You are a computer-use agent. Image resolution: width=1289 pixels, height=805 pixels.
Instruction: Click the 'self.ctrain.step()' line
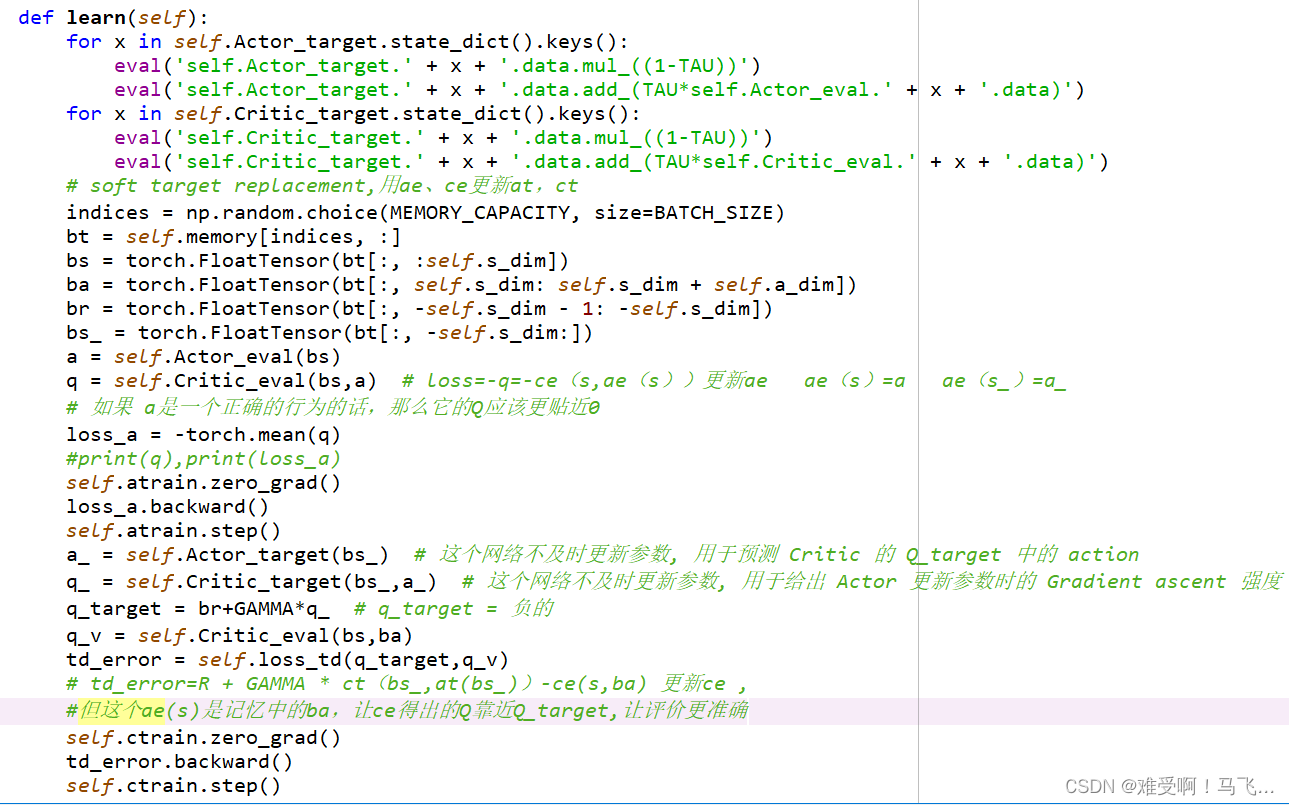point(174,786)
